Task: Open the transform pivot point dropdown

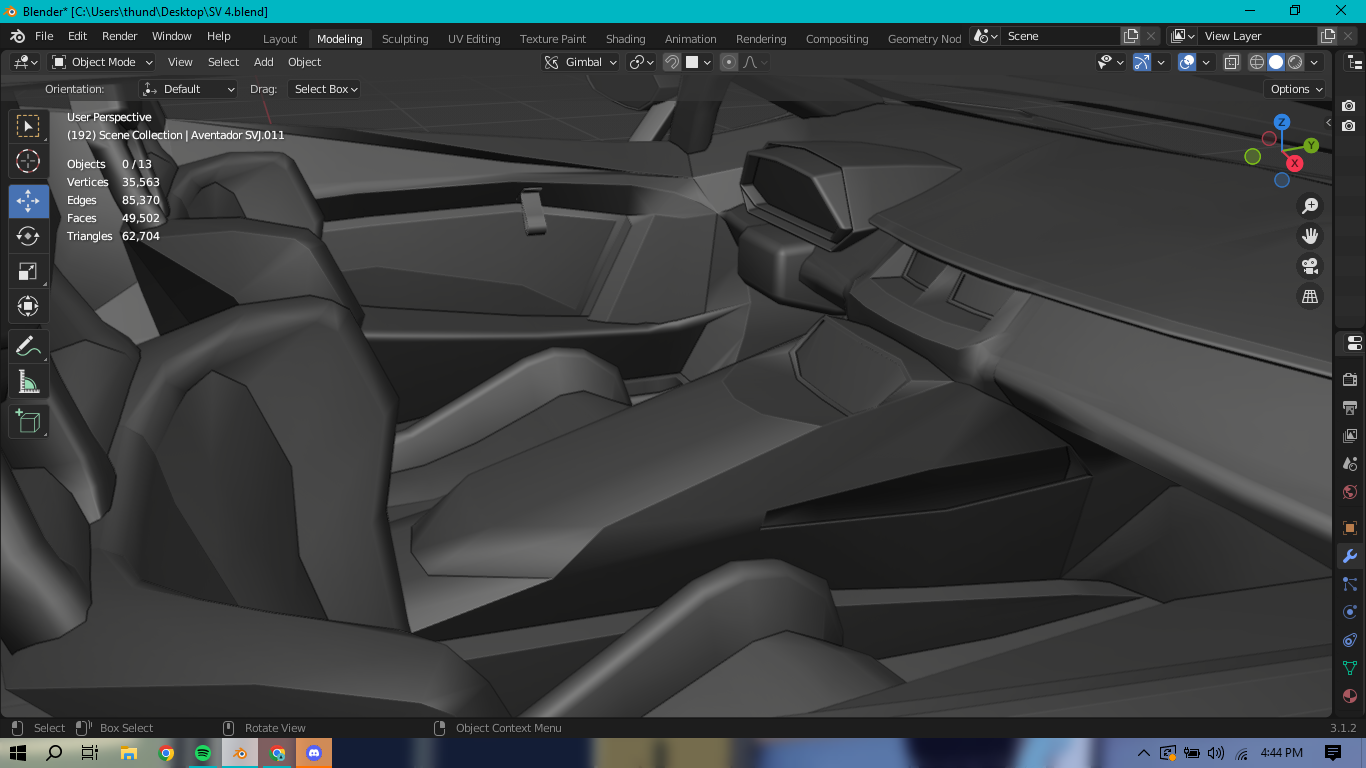Action: pyautogui.click(x=641, y=62)
